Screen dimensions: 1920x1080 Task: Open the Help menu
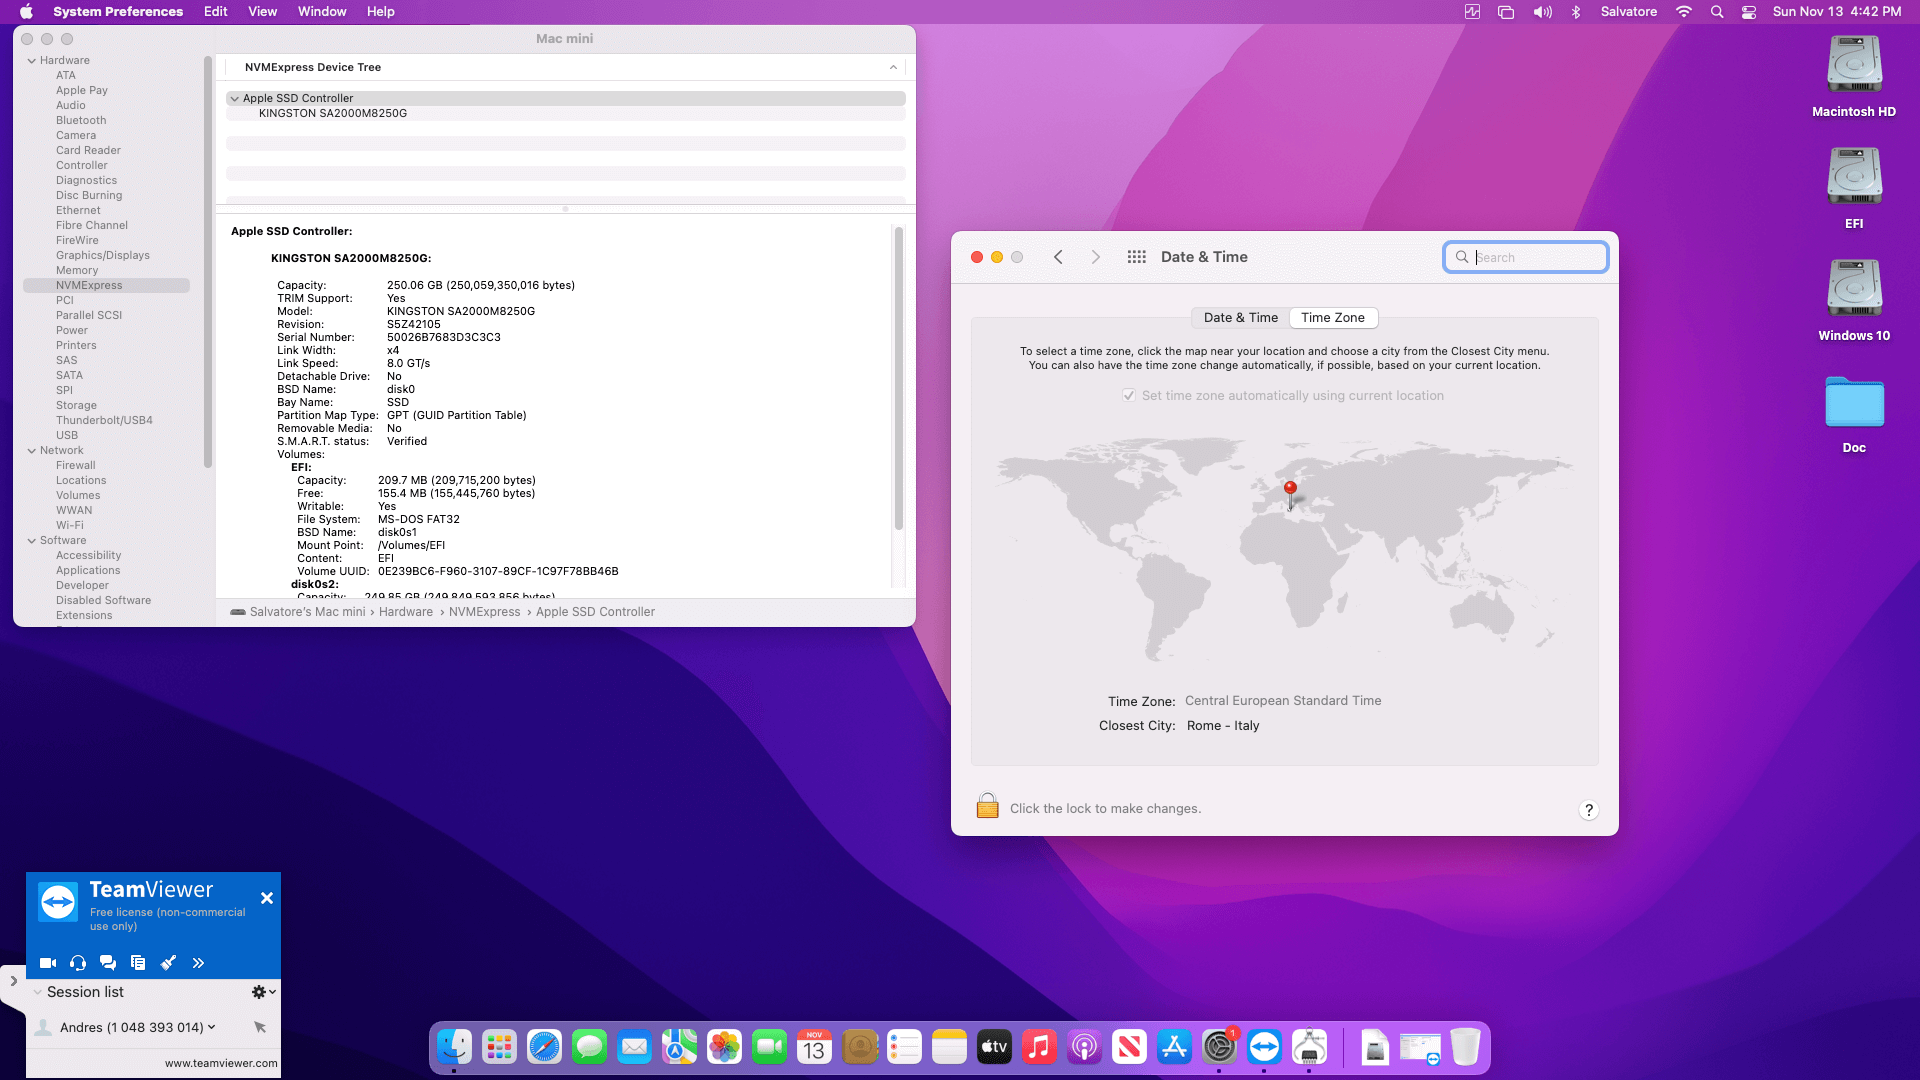[x=381, y=12]
